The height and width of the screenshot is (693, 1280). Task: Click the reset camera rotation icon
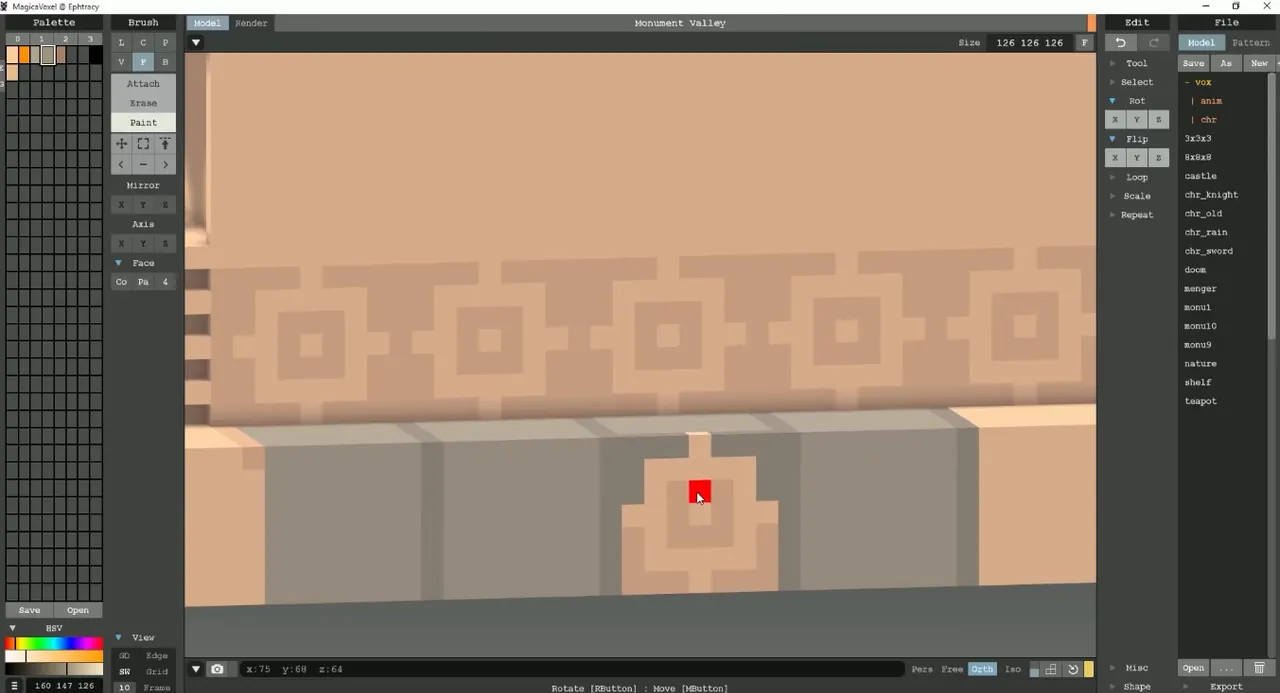(x=1073, y=669)
